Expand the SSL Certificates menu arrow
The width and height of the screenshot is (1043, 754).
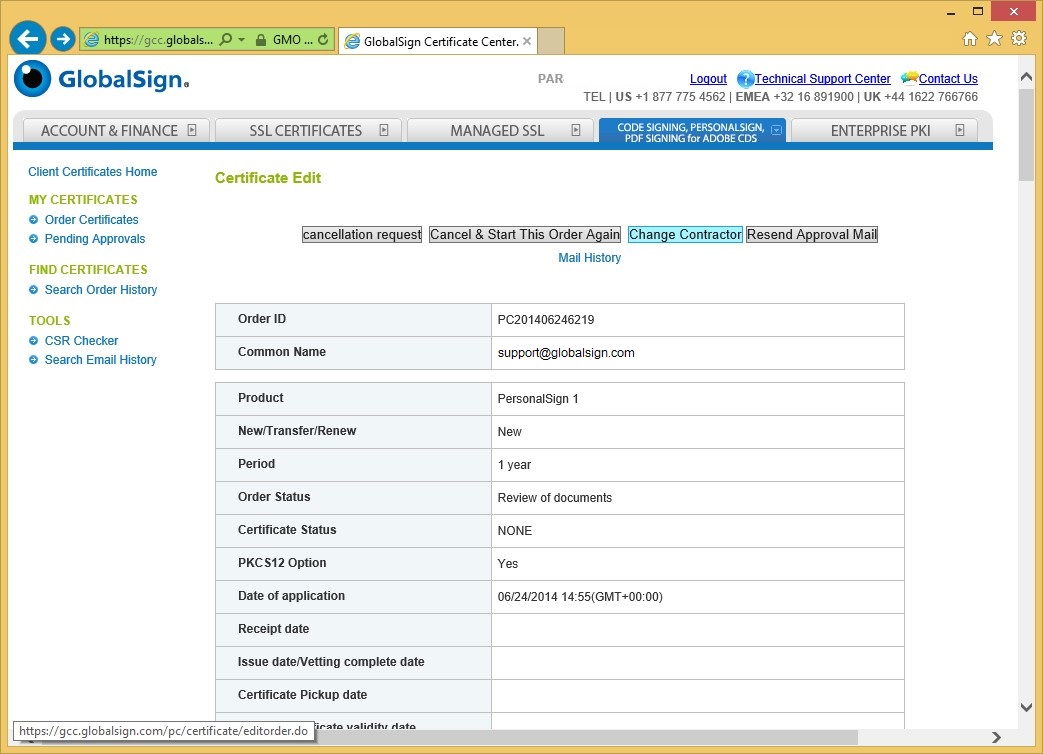click(384, 130)
